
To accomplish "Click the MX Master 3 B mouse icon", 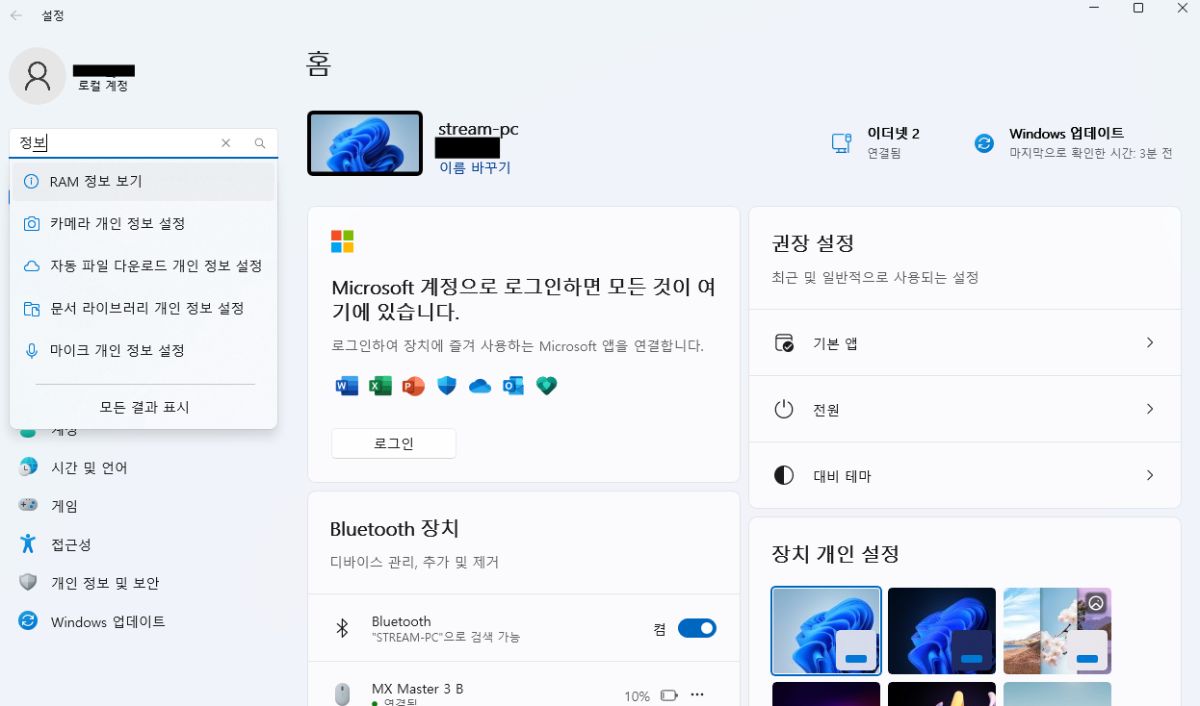I will click(x=342, y=694).
